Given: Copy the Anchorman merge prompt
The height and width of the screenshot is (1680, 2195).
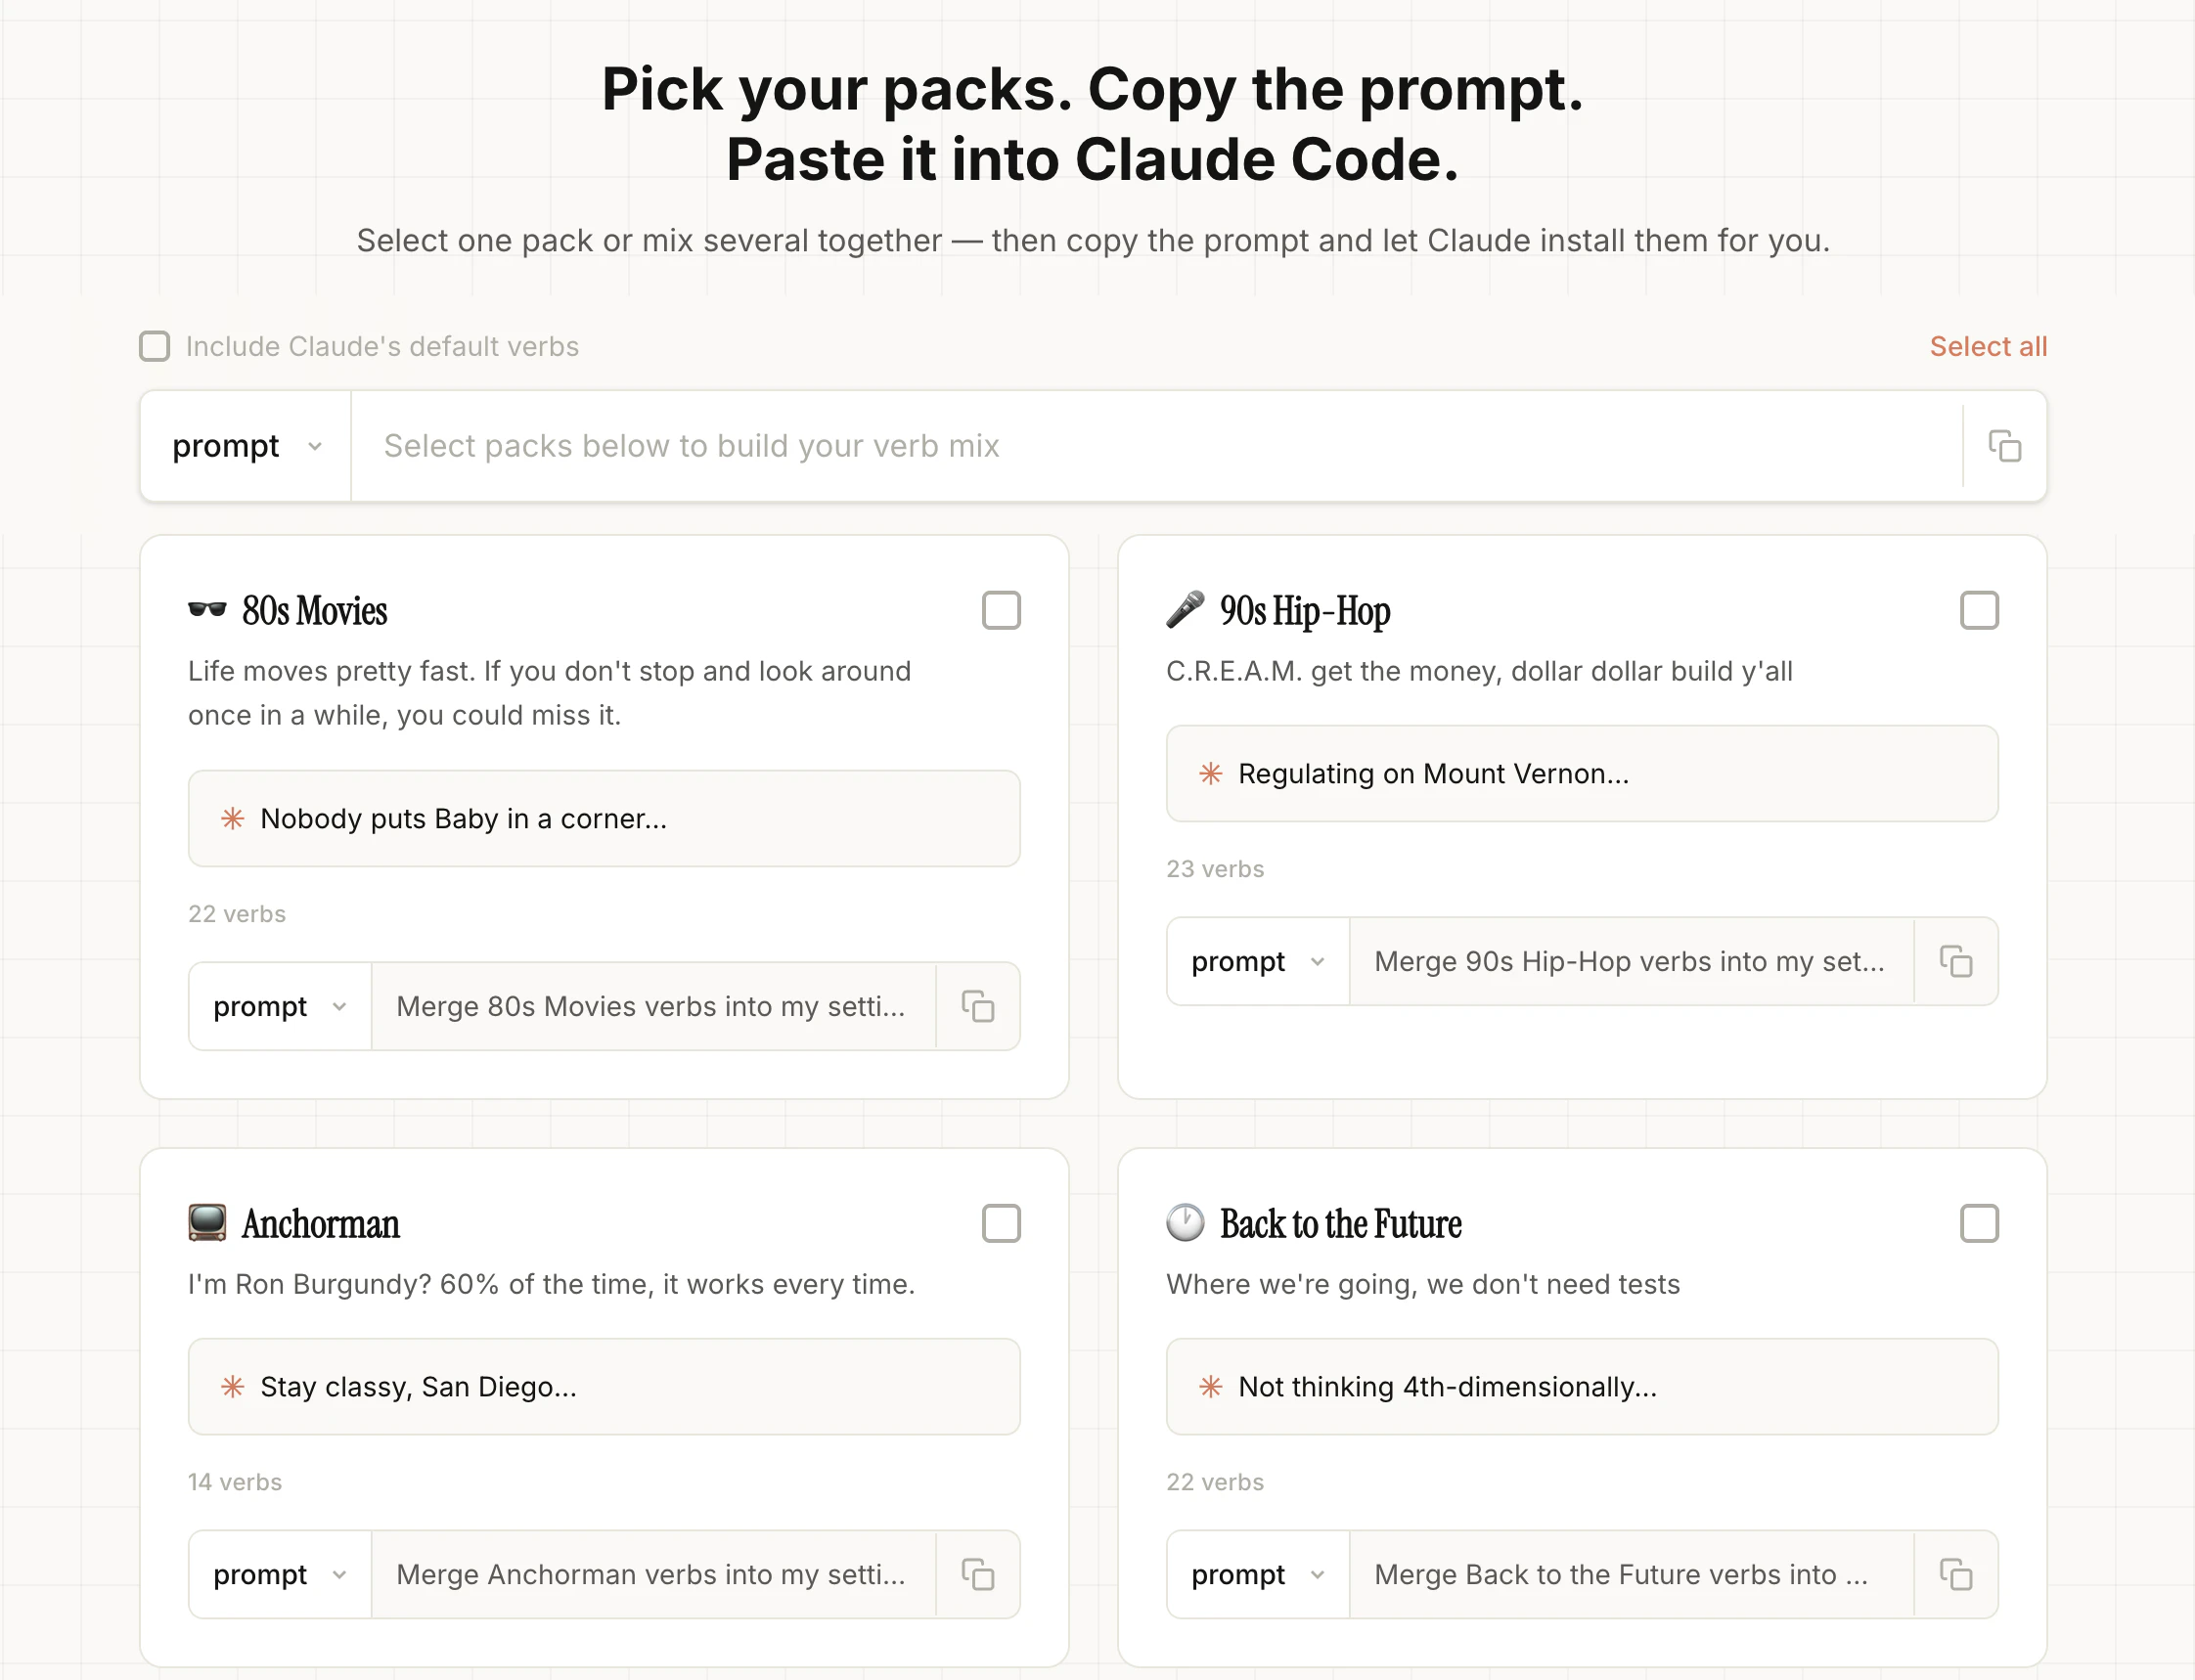Looking at the screenshot, I should pos(977,1574).
